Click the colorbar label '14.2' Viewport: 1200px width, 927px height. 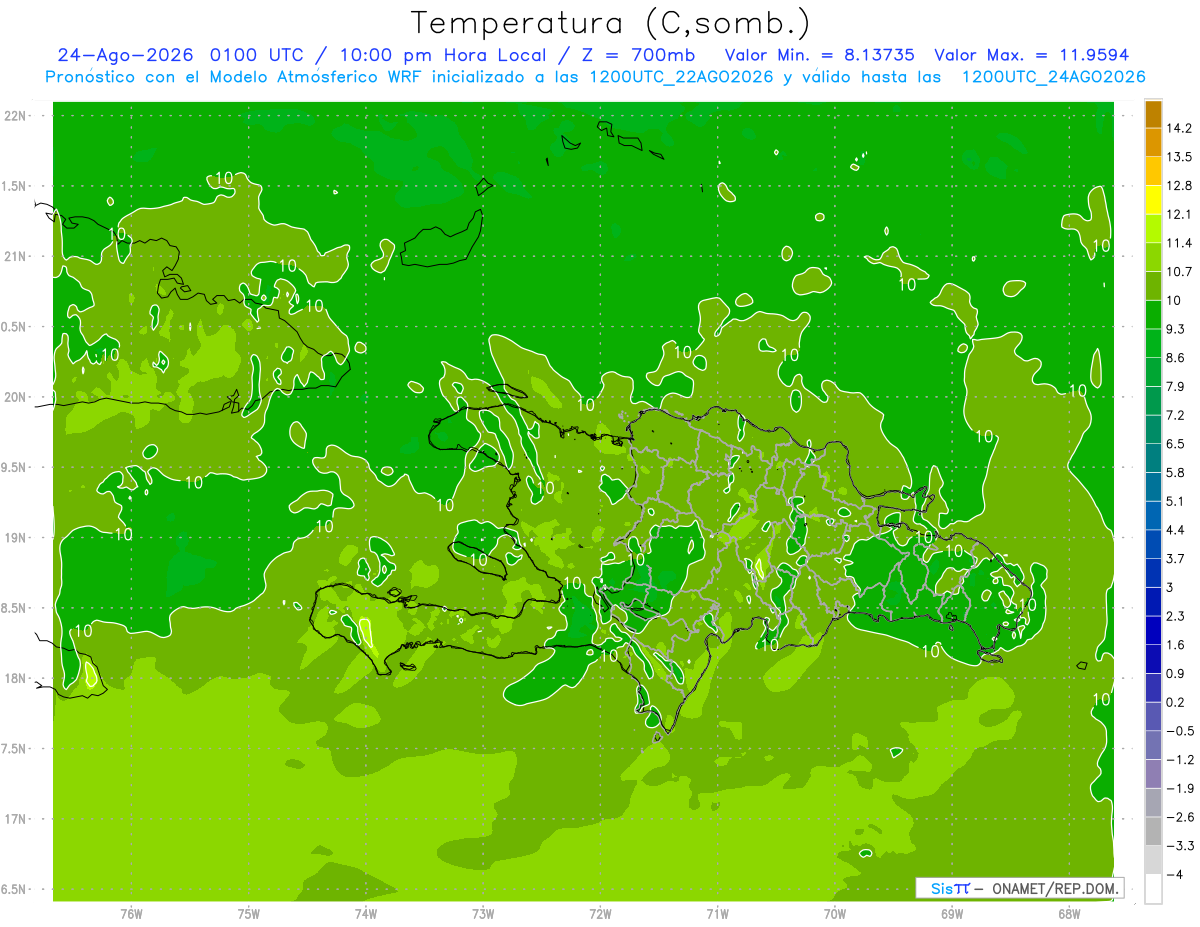(1181, 128)
